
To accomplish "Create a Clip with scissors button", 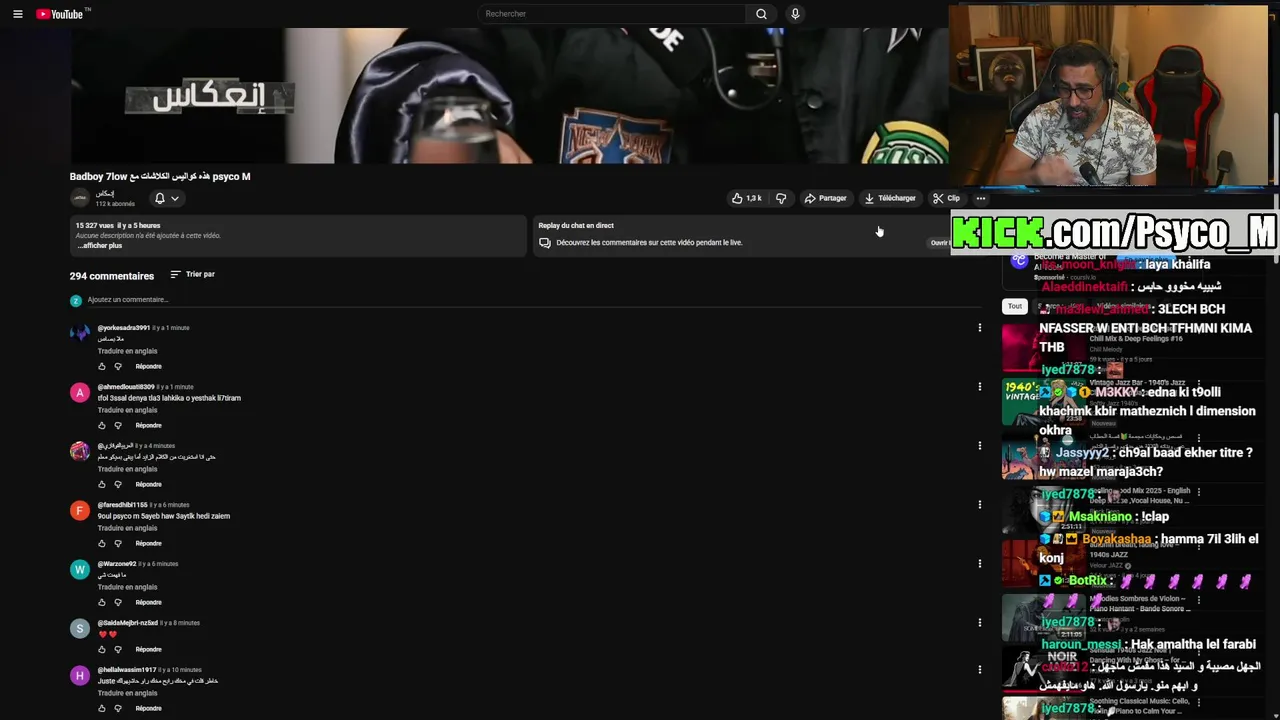I will click(946, 198).
